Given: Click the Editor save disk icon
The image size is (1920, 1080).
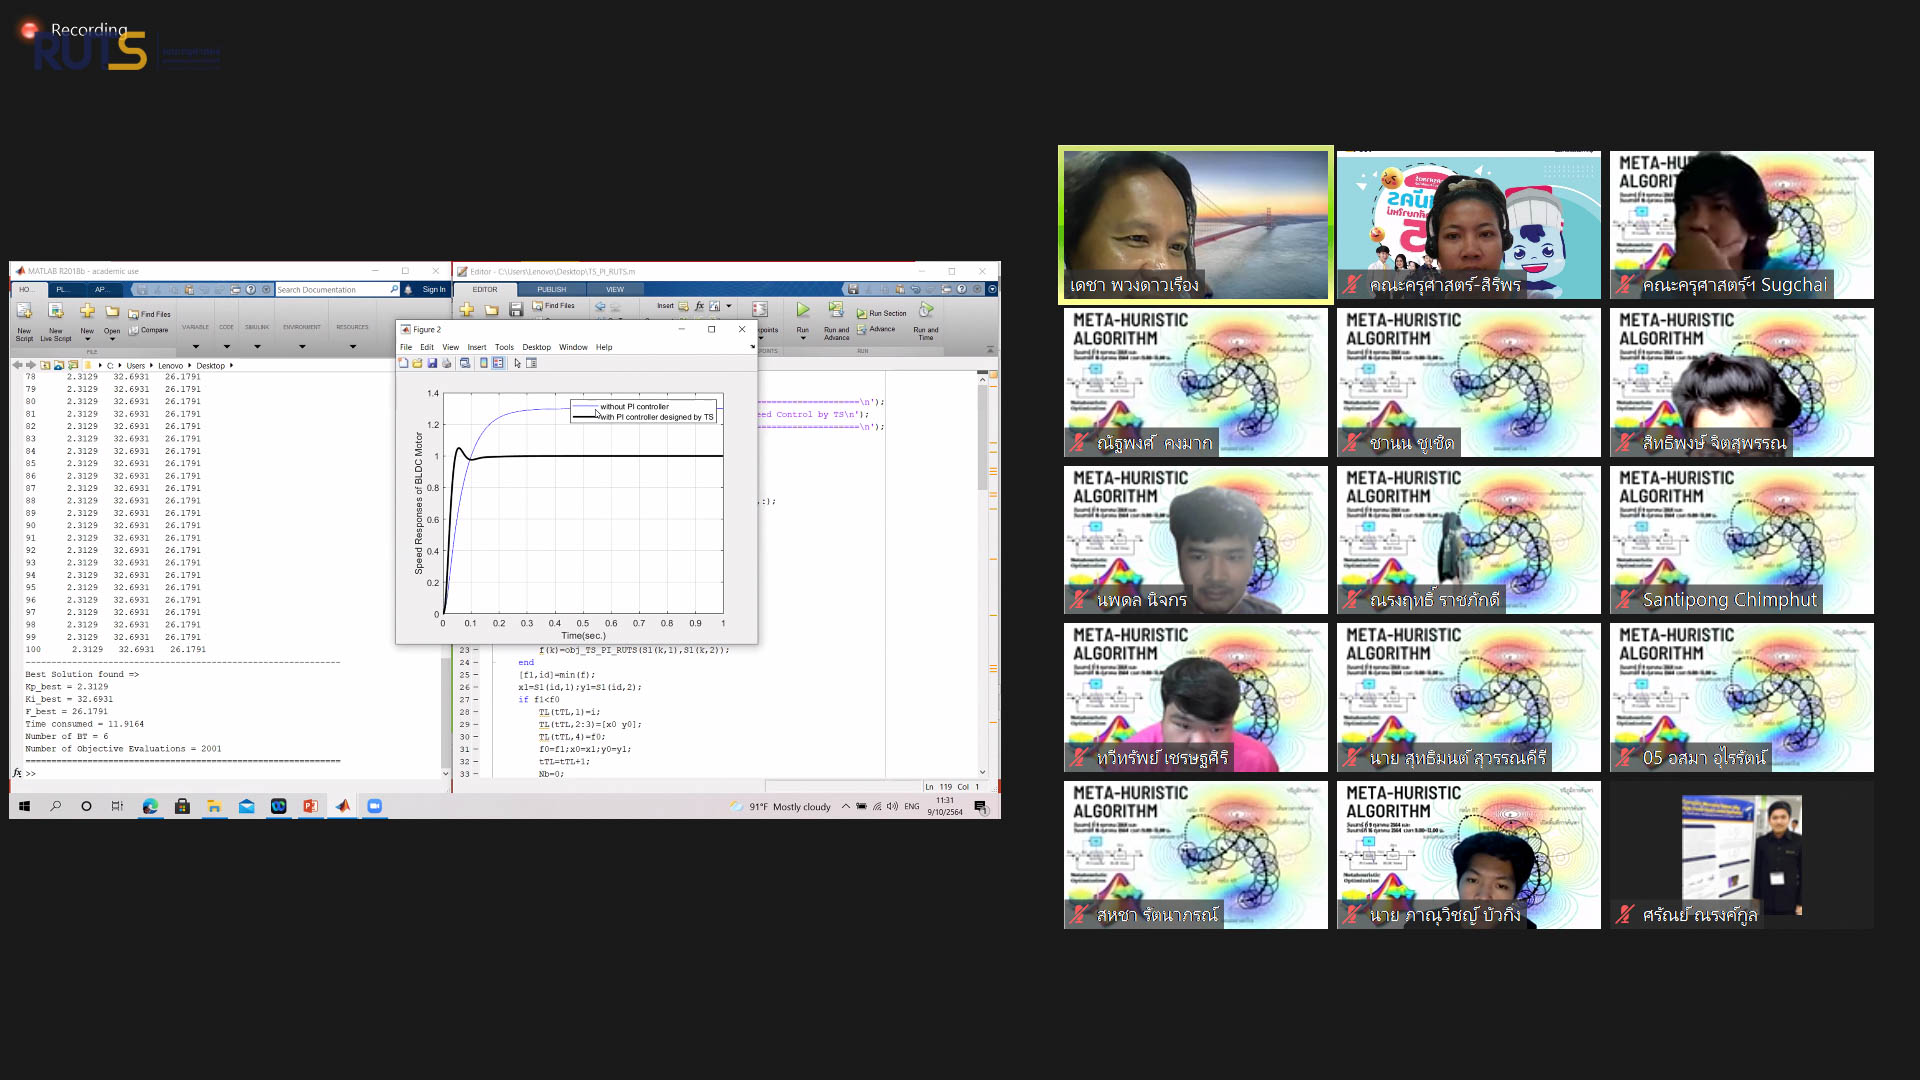Looking at the screenshot, I should click(x=516, y=310).
